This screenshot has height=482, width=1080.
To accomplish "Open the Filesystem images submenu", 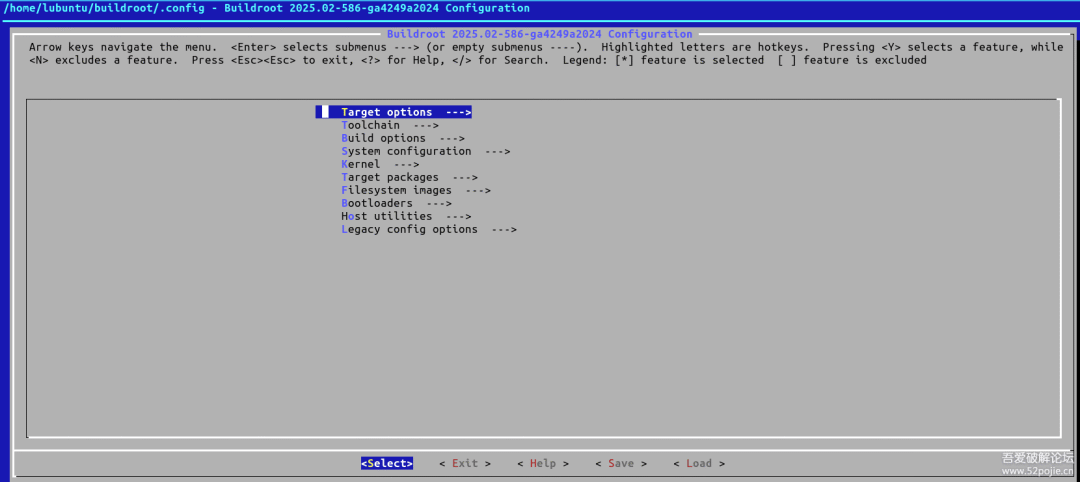I will click(416, 191).
